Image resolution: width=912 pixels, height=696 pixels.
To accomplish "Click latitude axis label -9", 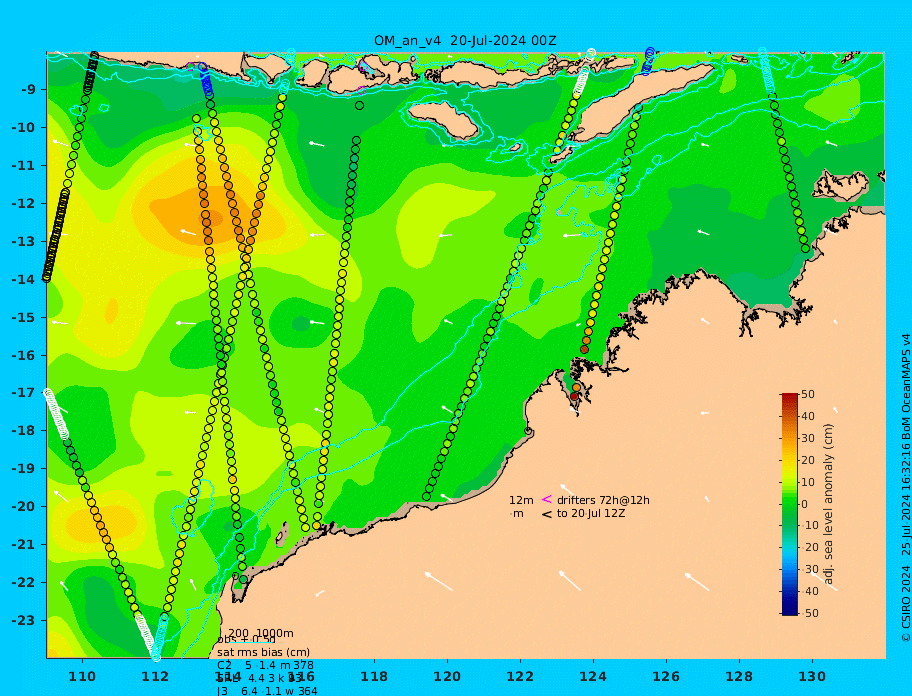I will 28,90.
